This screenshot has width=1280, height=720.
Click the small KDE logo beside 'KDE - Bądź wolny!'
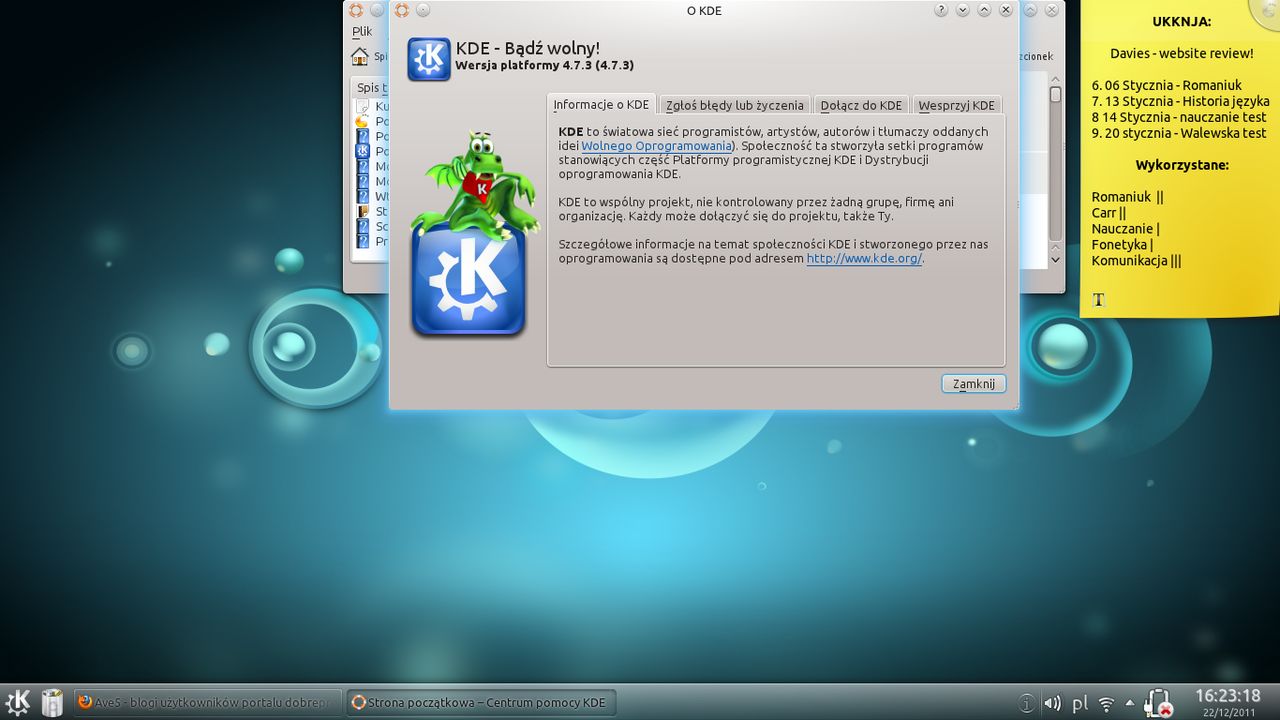point(429,59)
